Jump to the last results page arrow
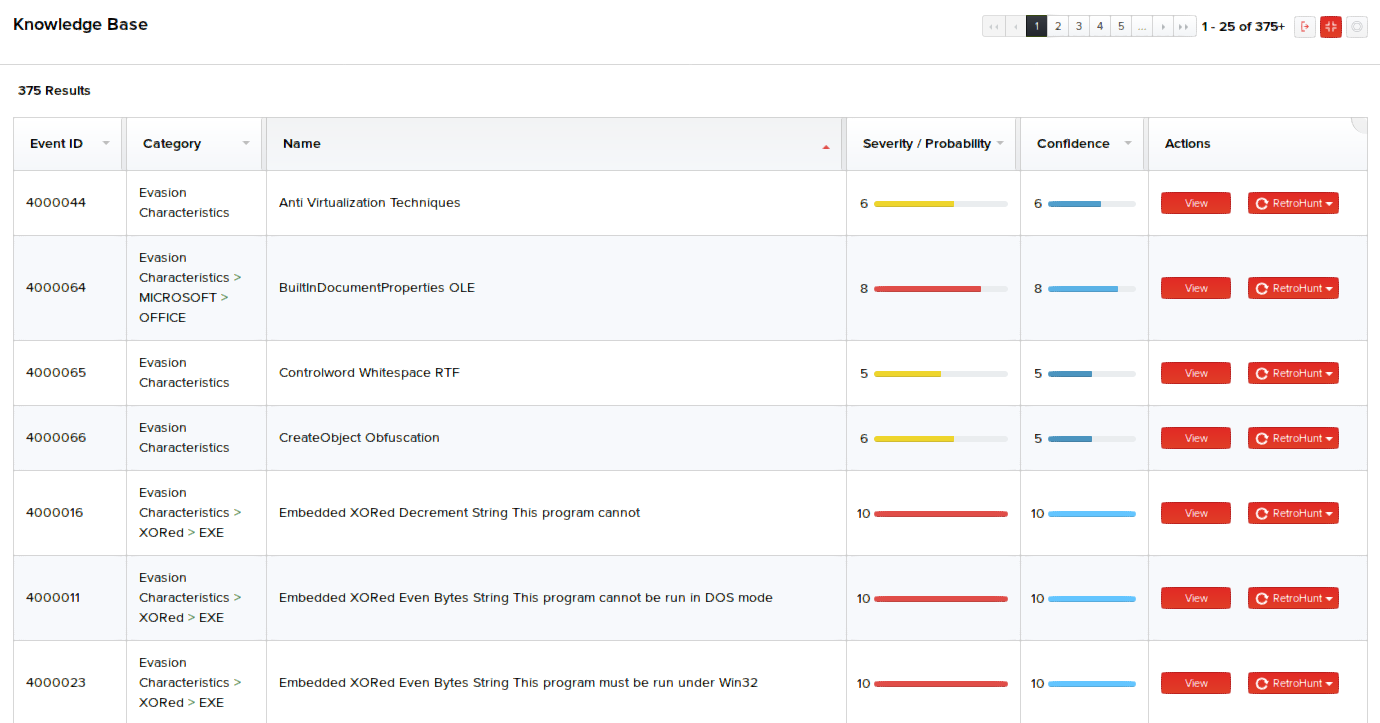The image size is (1380, 723). [1185, 27]
